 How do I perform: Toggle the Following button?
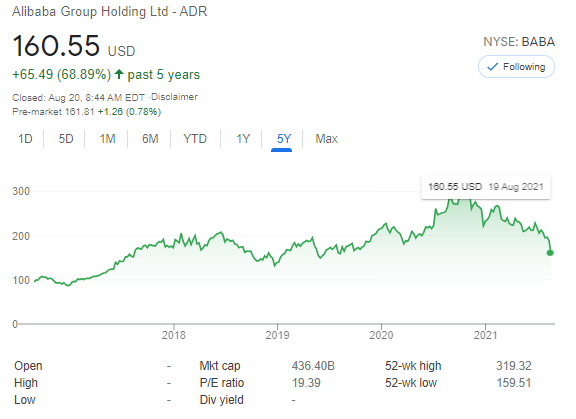(x=516, y=67)
